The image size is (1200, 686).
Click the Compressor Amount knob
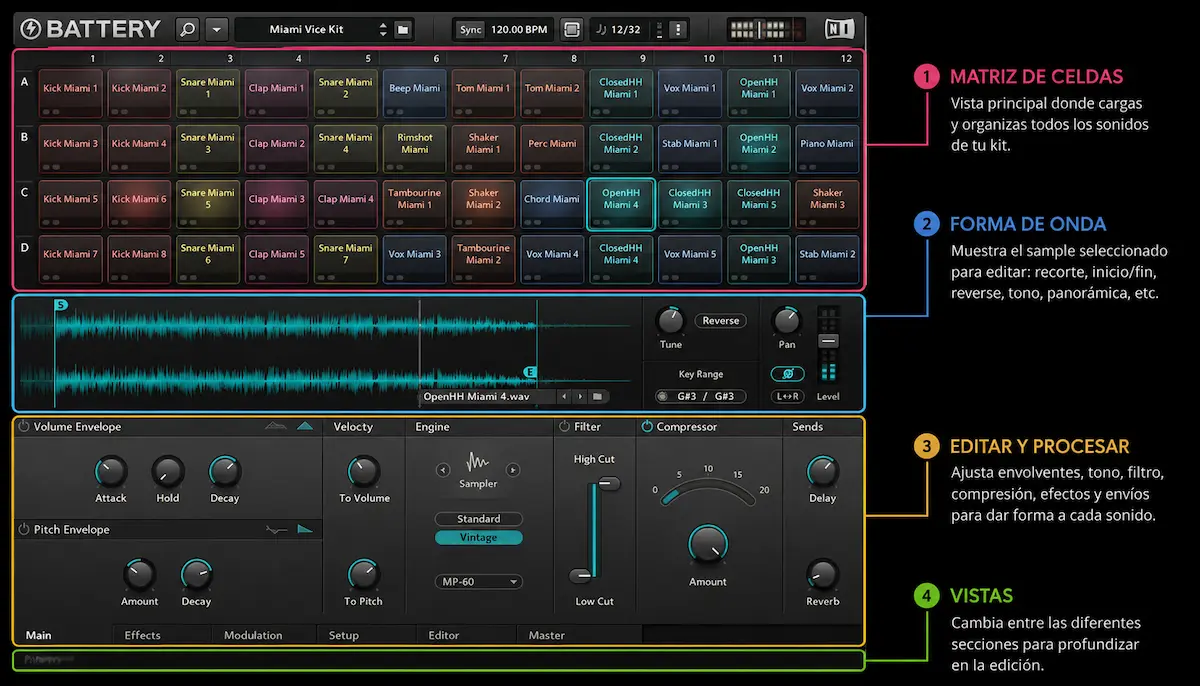708,546
